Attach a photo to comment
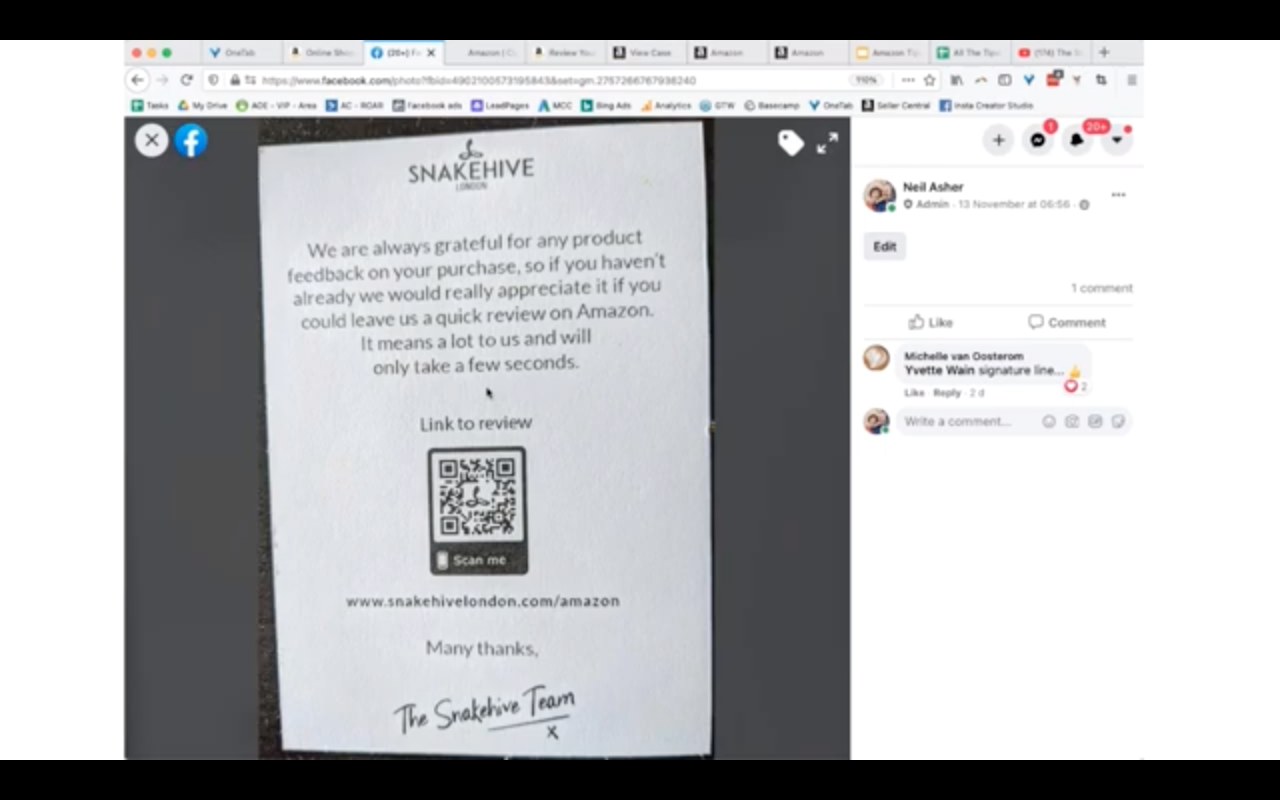This screenshot has width=1280, height=800. [x=1072, y=421]
